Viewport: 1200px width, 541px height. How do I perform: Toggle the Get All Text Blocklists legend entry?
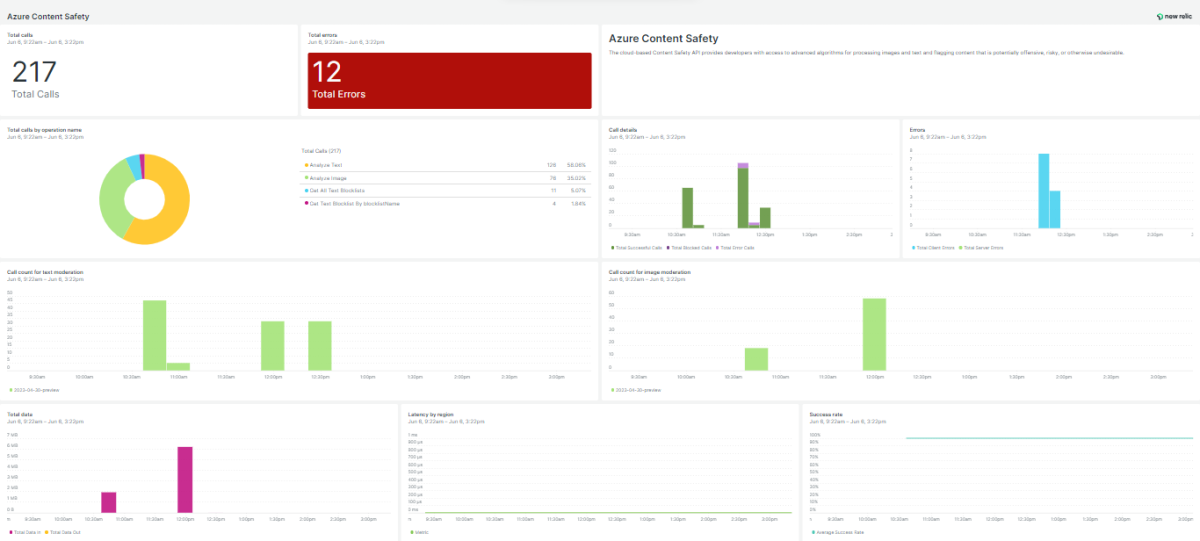click(335, 190)
